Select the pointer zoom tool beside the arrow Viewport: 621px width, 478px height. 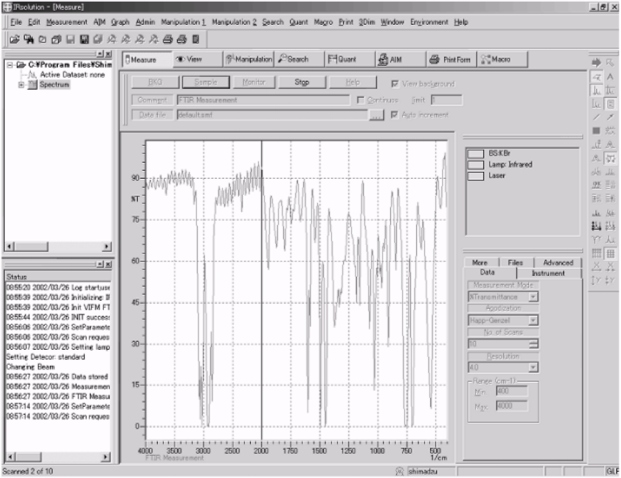pos(610,63)
